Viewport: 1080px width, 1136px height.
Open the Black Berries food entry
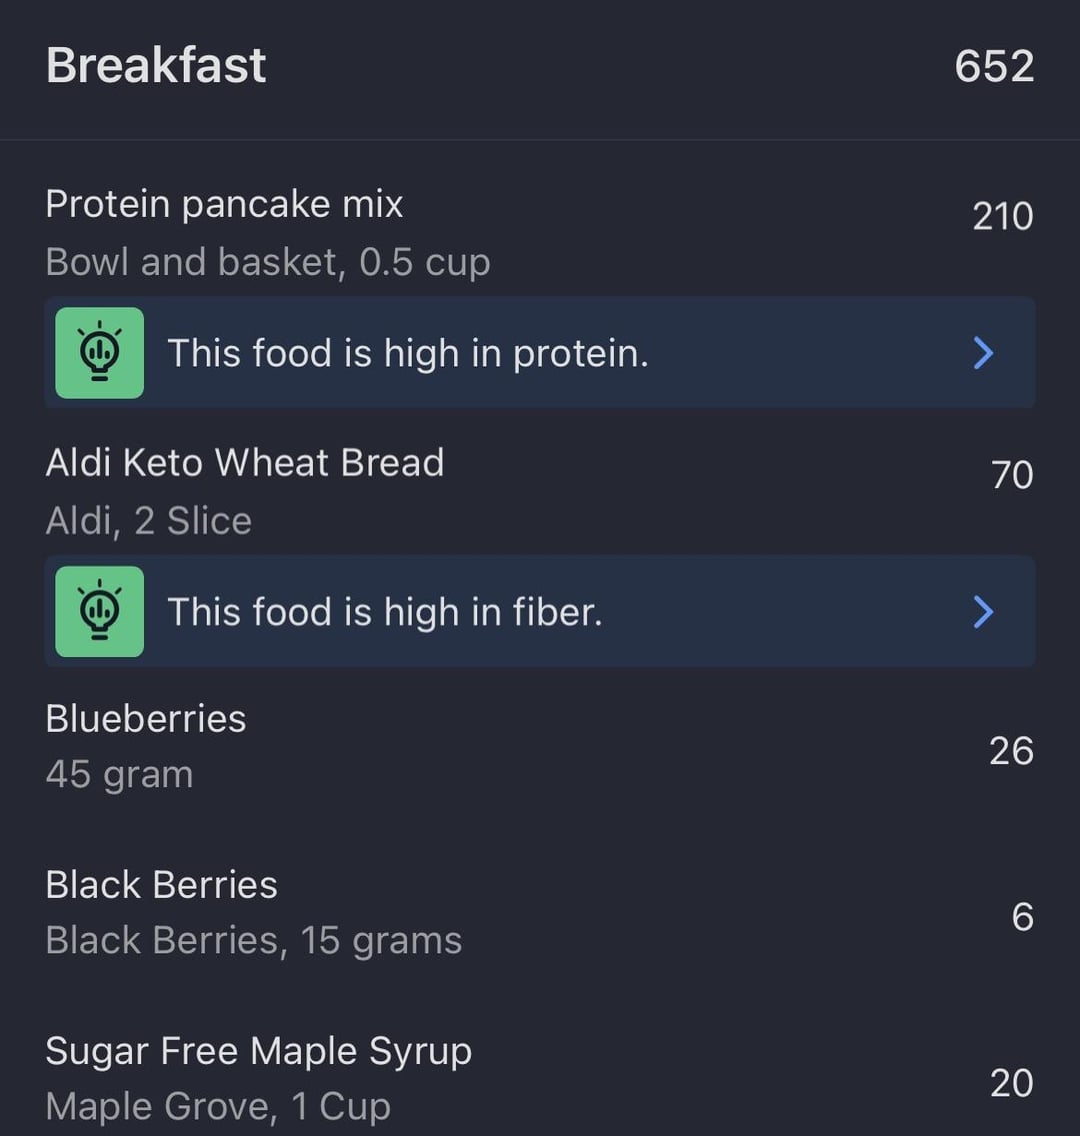540,913
